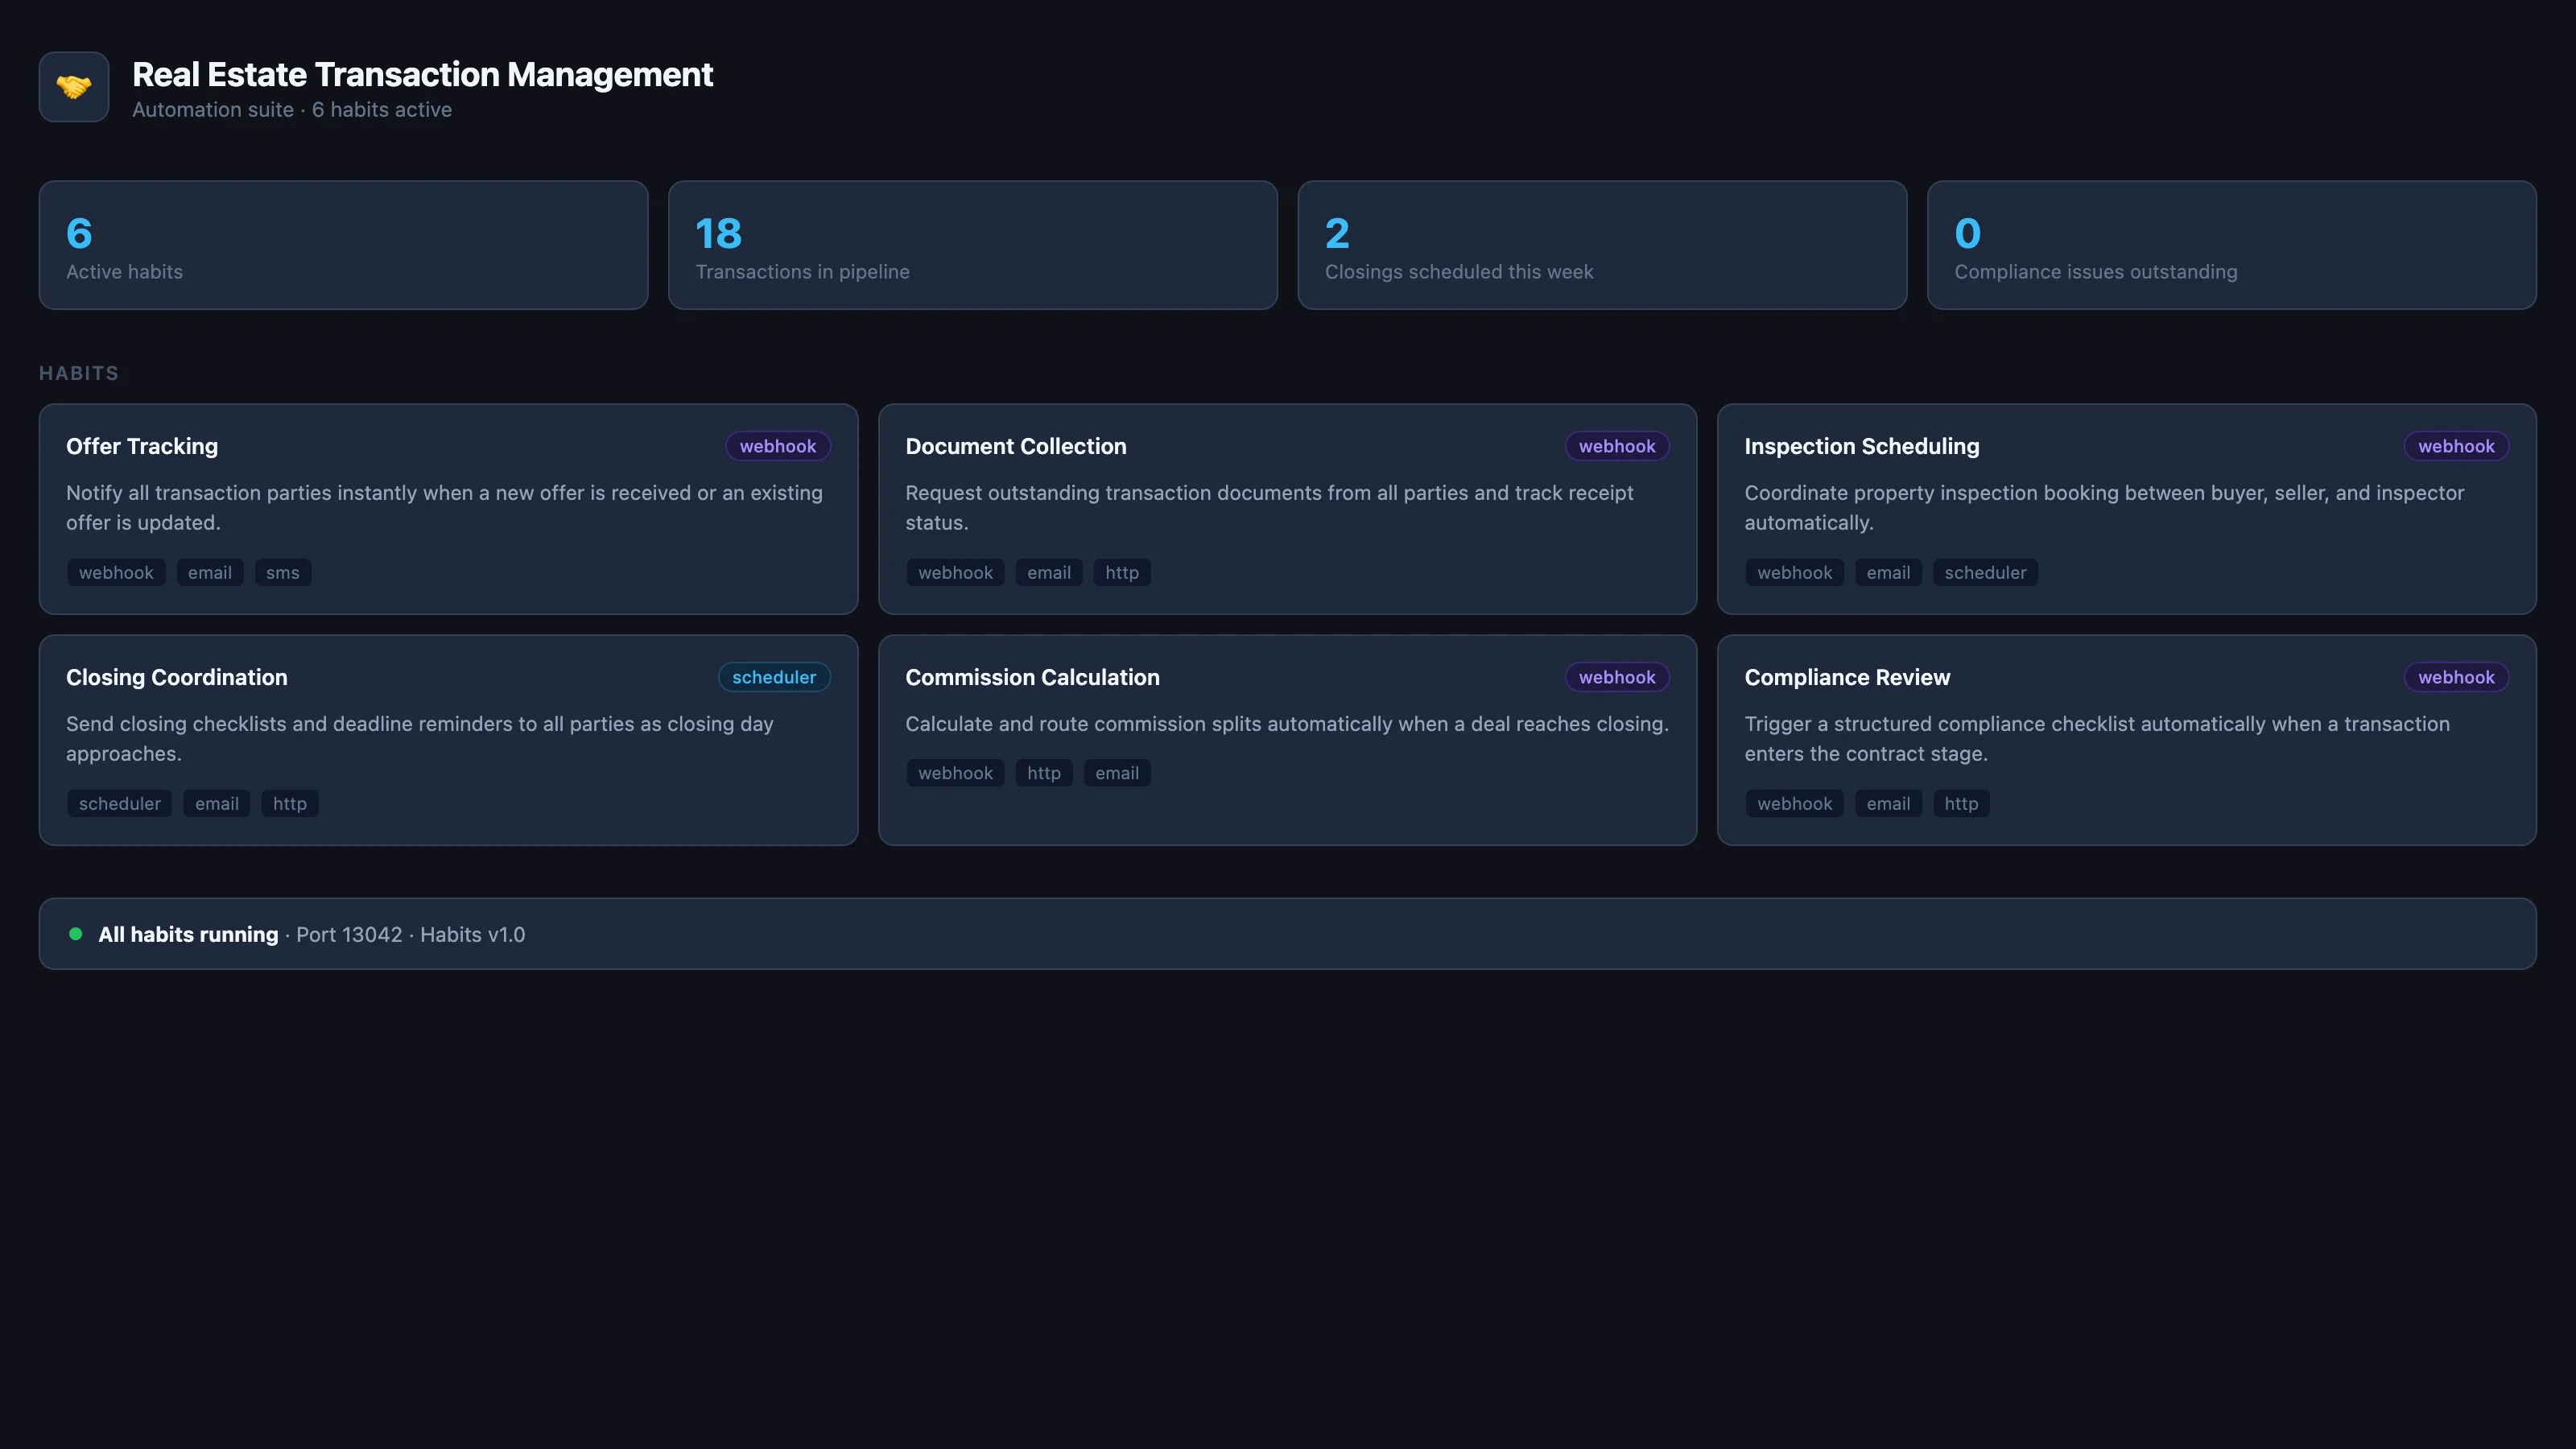2576x1449 pixels.
Task: Click the Inspection Scheduling description text
Action: 2104,508
